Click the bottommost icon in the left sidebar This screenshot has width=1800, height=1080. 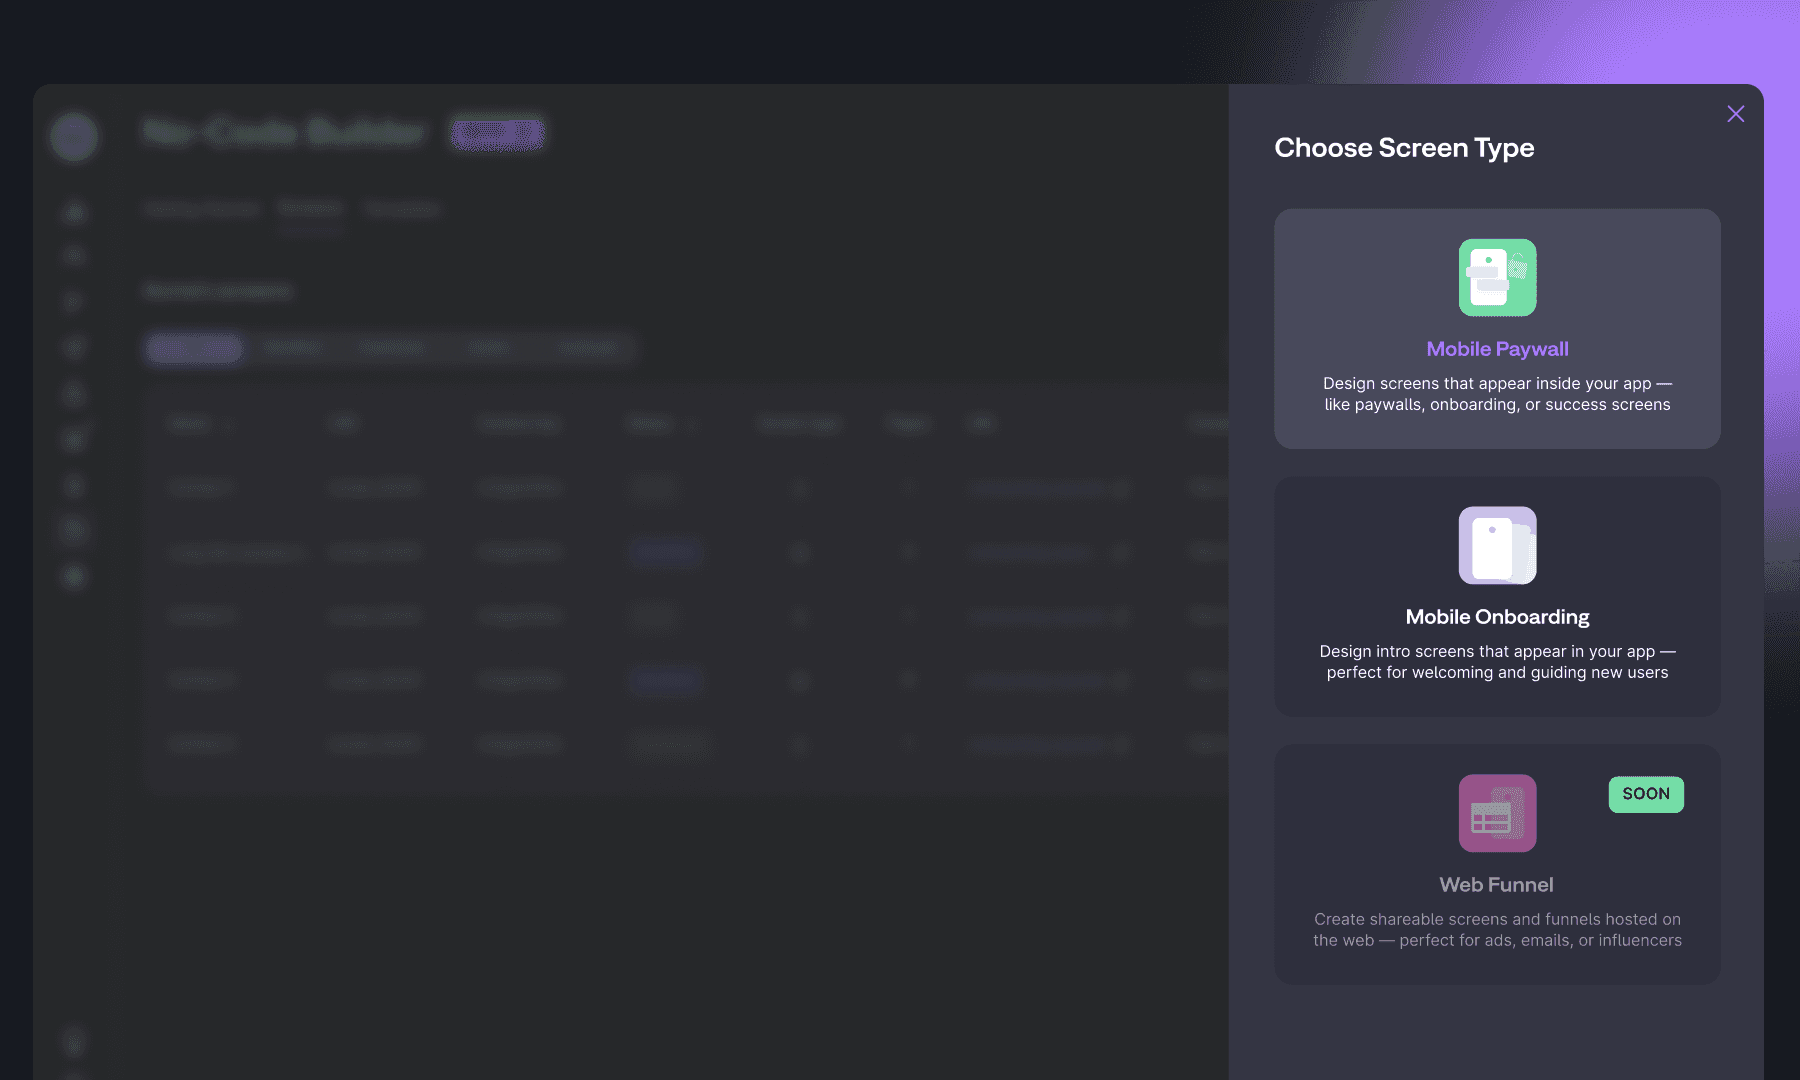[73, 1043]
